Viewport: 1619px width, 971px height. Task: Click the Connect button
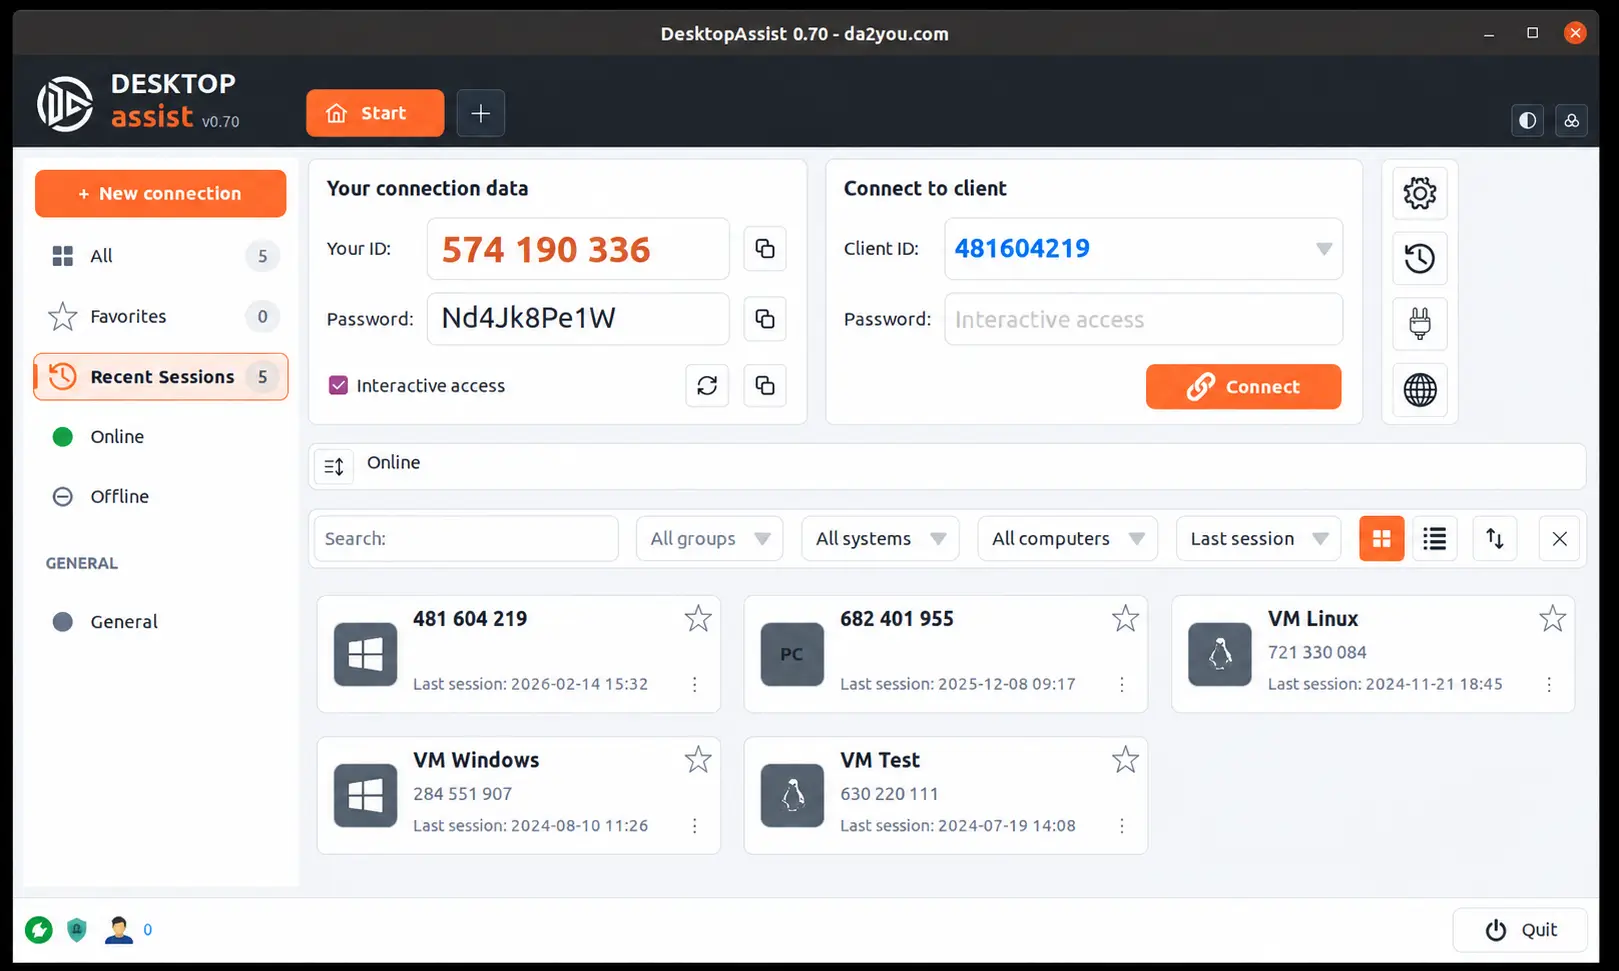(1243, 387)
